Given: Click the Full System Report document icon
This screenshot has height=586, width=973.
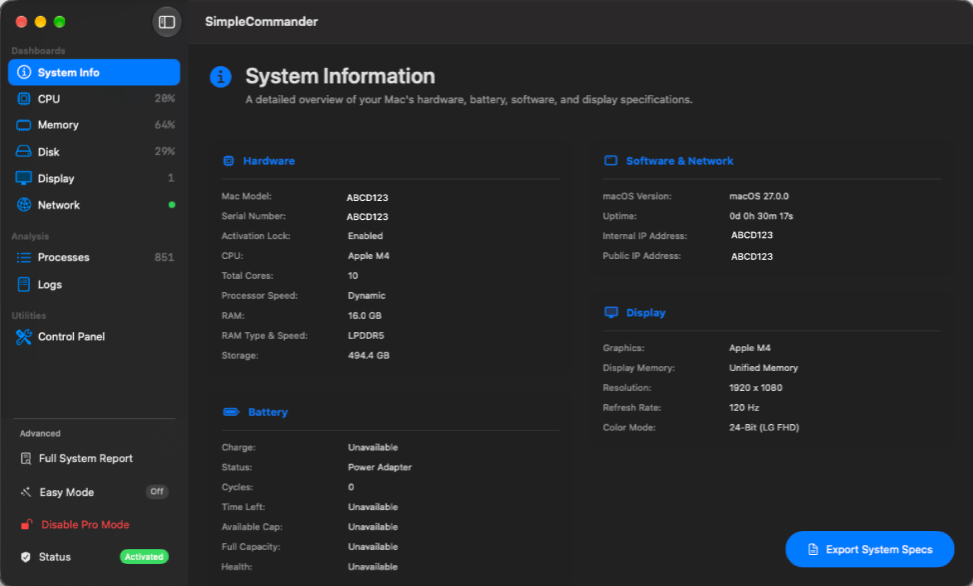Looking at the screenshot, I should 25,458.
